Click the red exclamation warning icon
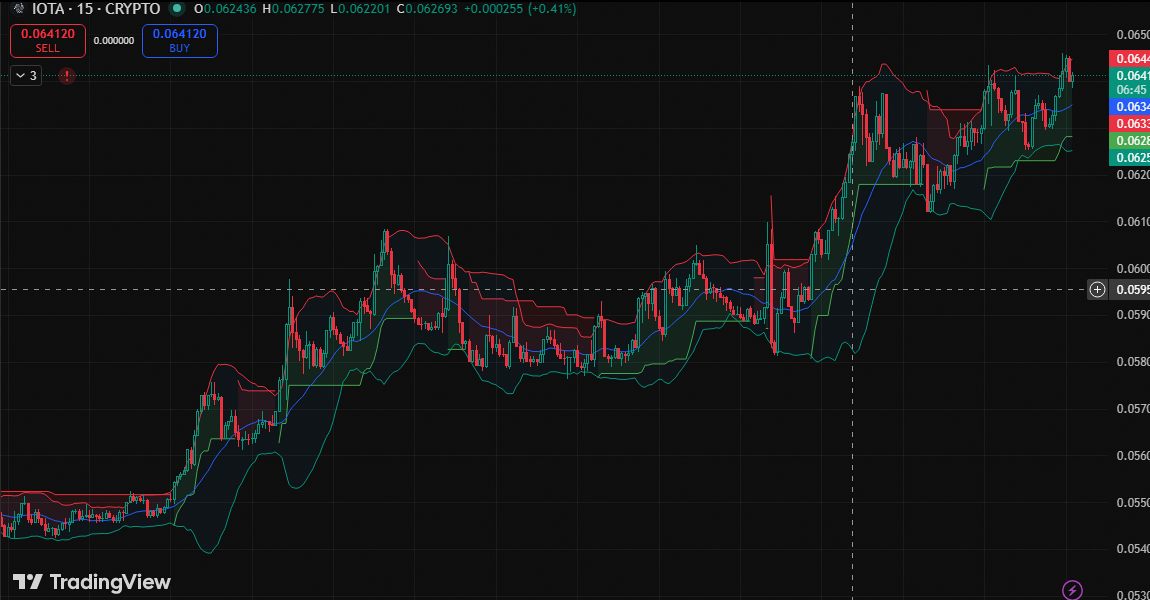The image size is (1150, 600). 67,75
